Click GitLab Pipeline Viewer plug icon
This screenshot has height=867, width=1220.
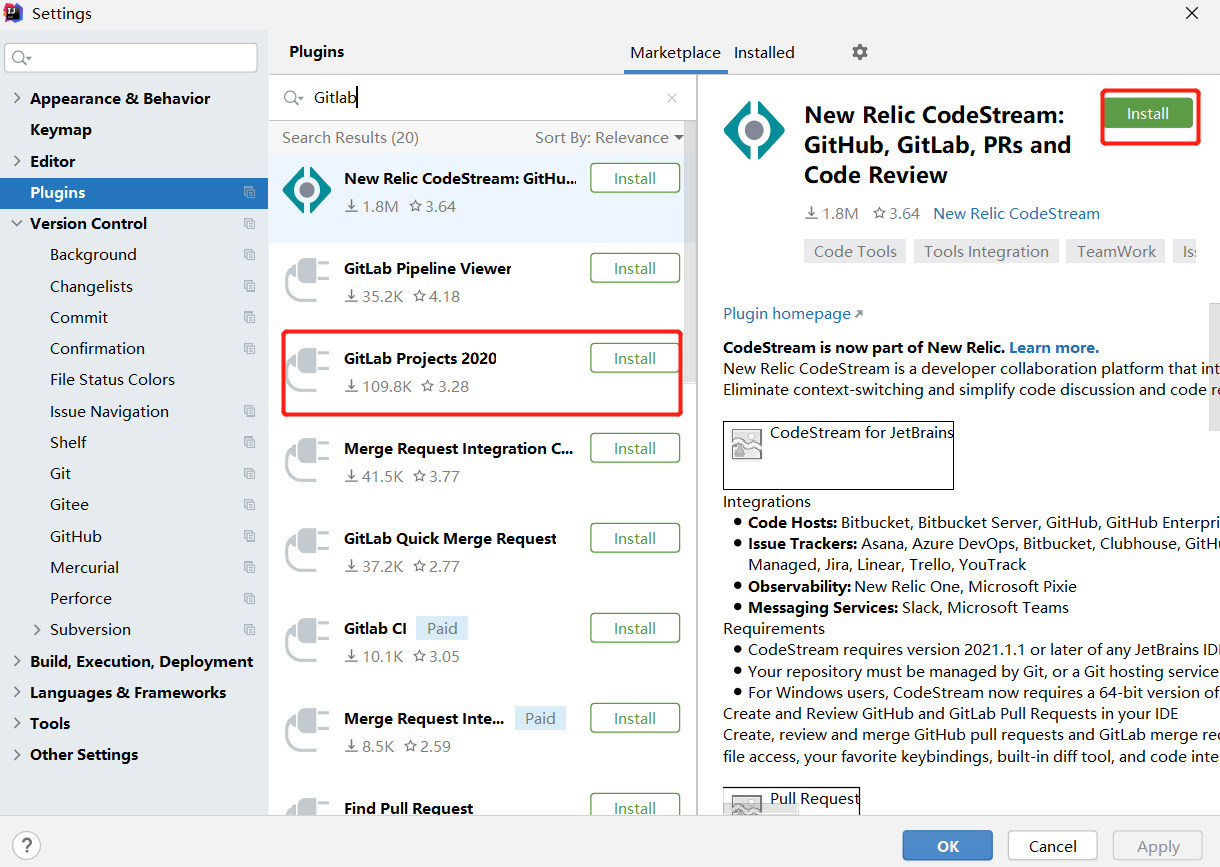307,279
